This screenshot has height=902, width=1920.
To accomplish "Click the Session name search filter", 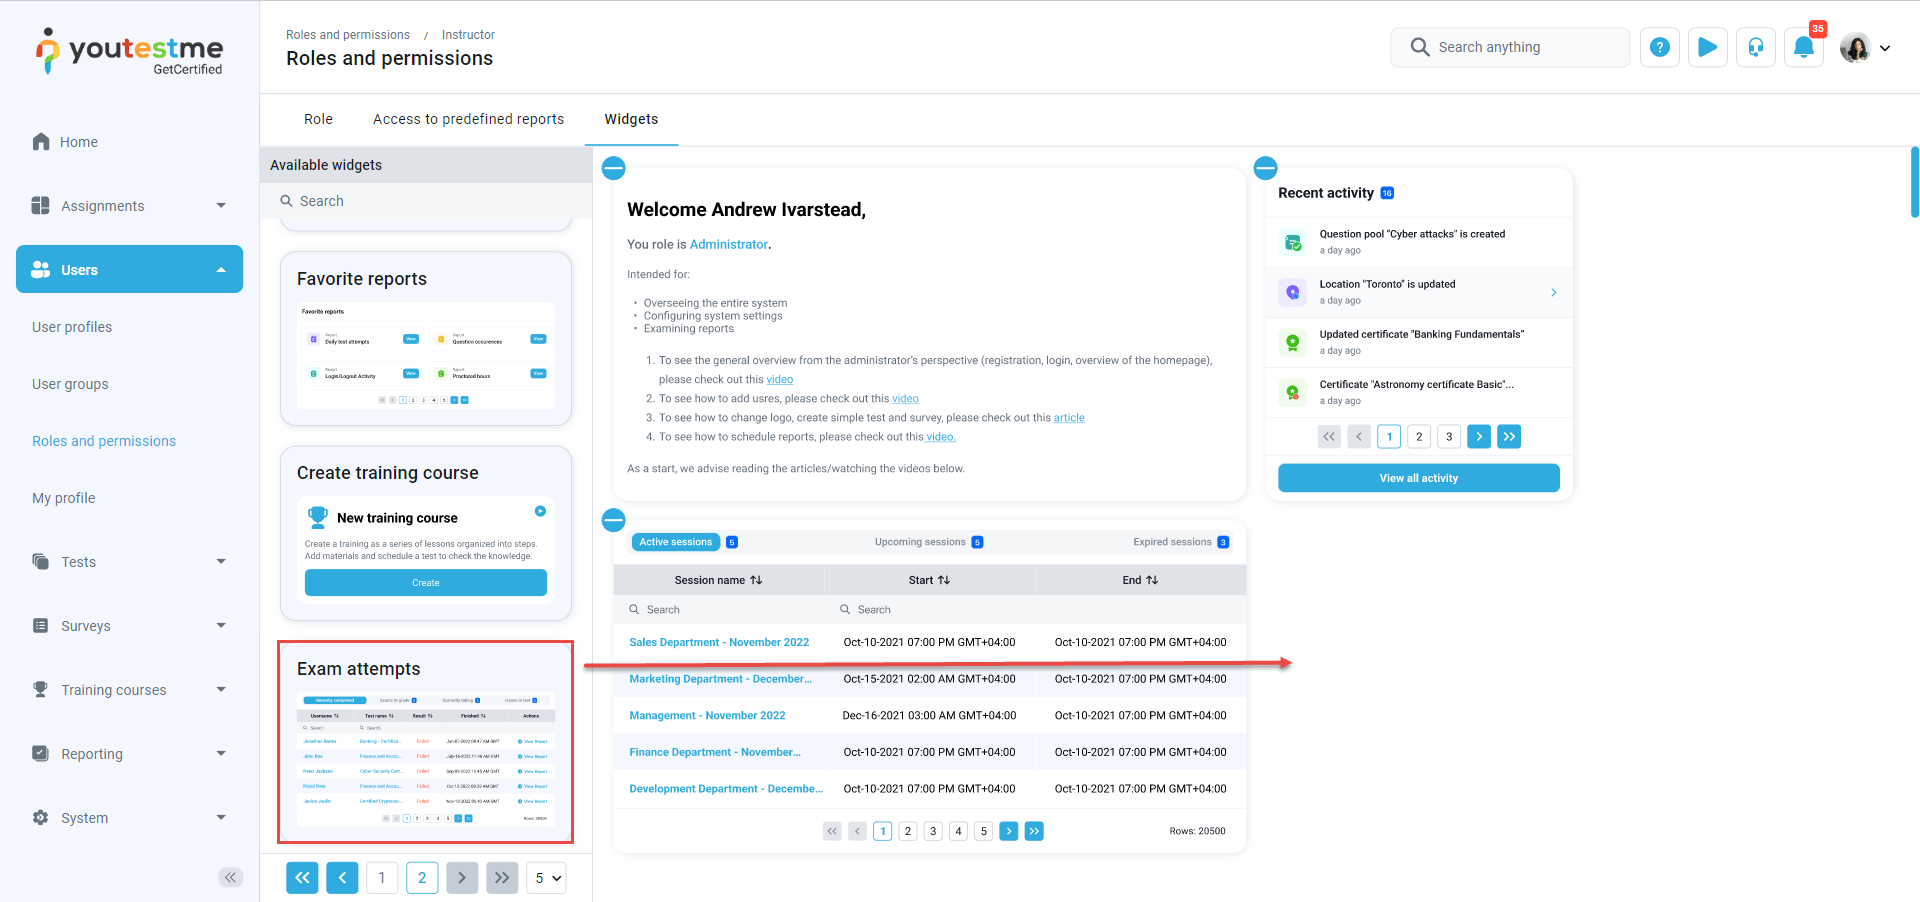I will click(719, 609).
